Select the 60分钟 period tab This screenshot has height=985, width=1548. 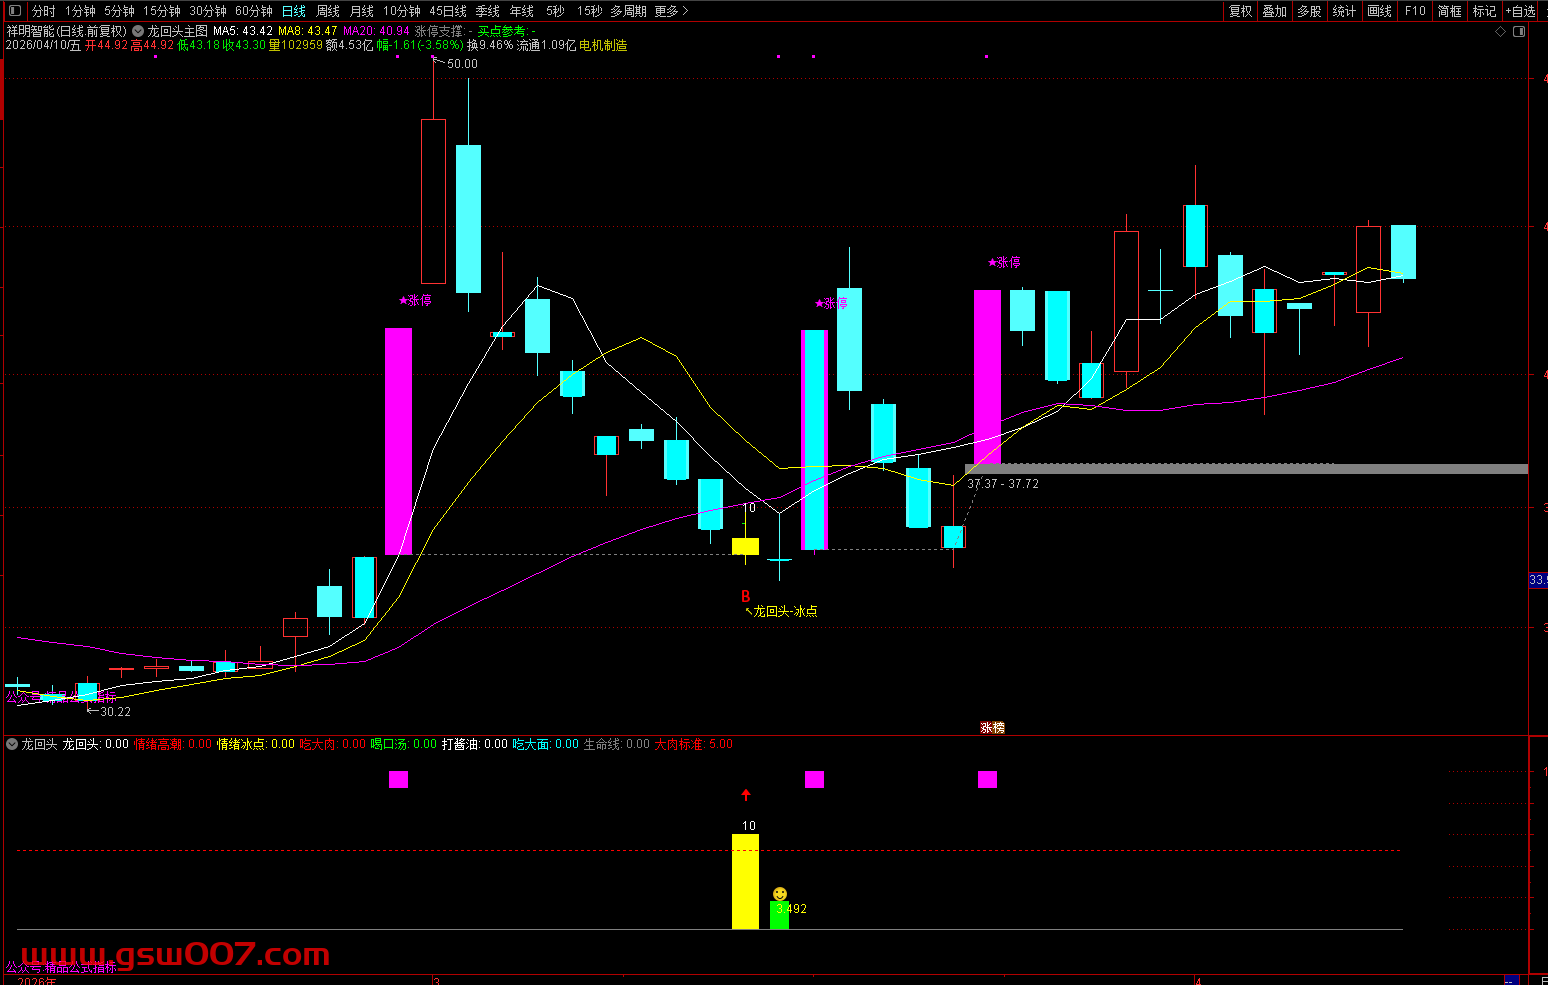[253, 11]
